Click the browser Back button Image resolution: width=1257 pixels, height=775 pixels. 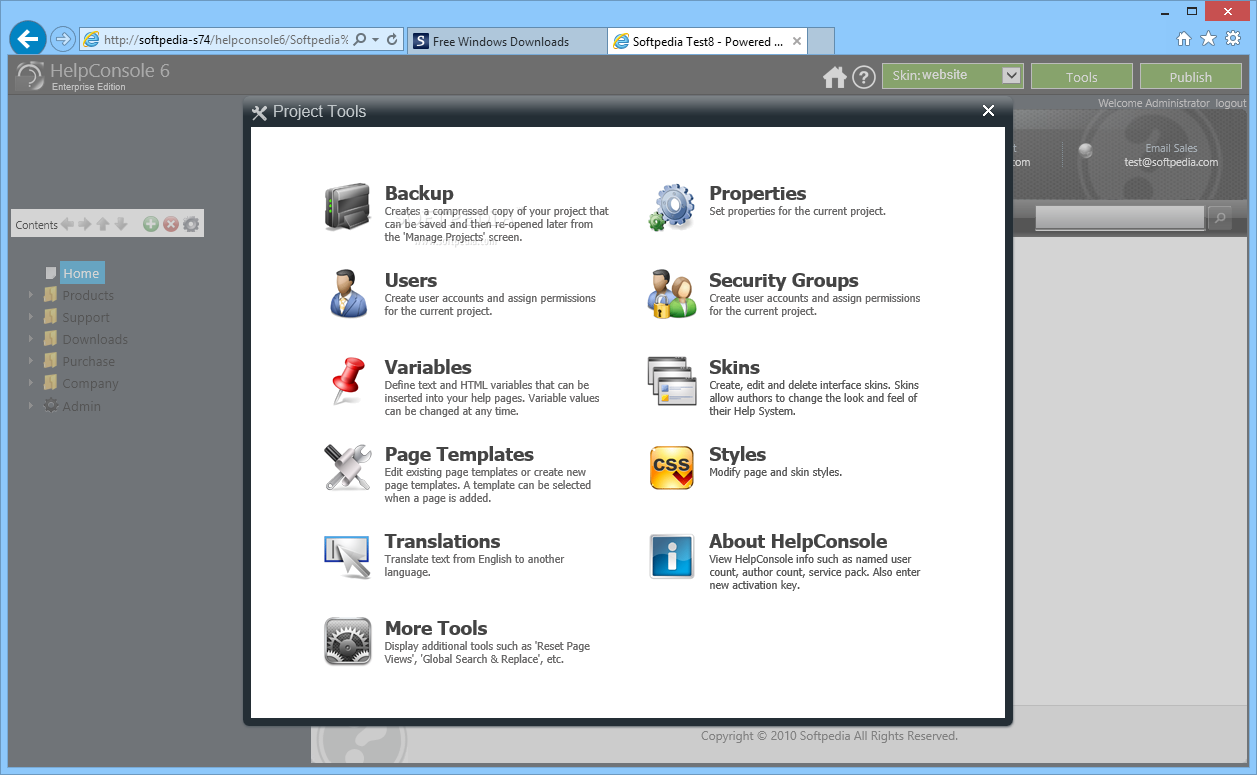[x=28, y=39]
